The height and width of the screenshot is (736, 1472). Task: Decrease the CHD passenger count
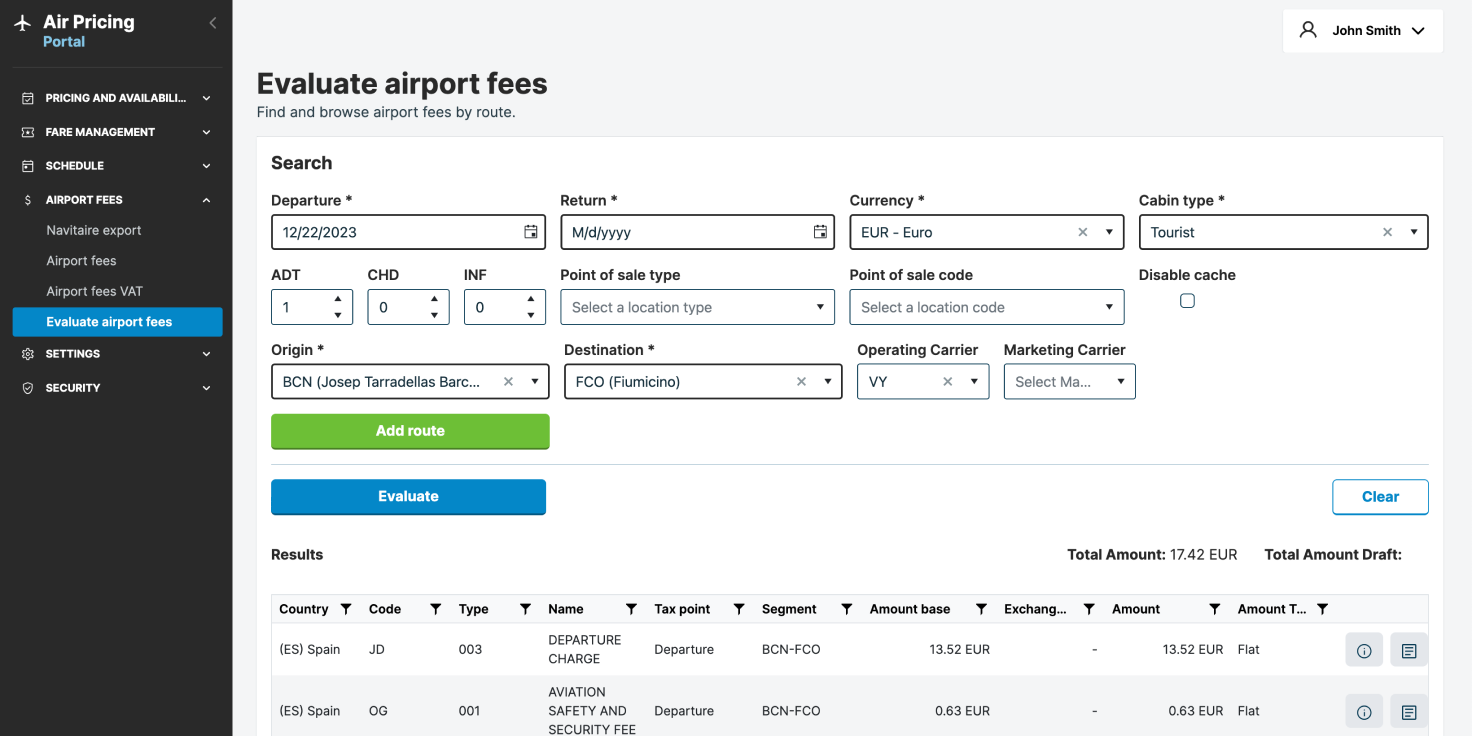[x=434, y=315]
